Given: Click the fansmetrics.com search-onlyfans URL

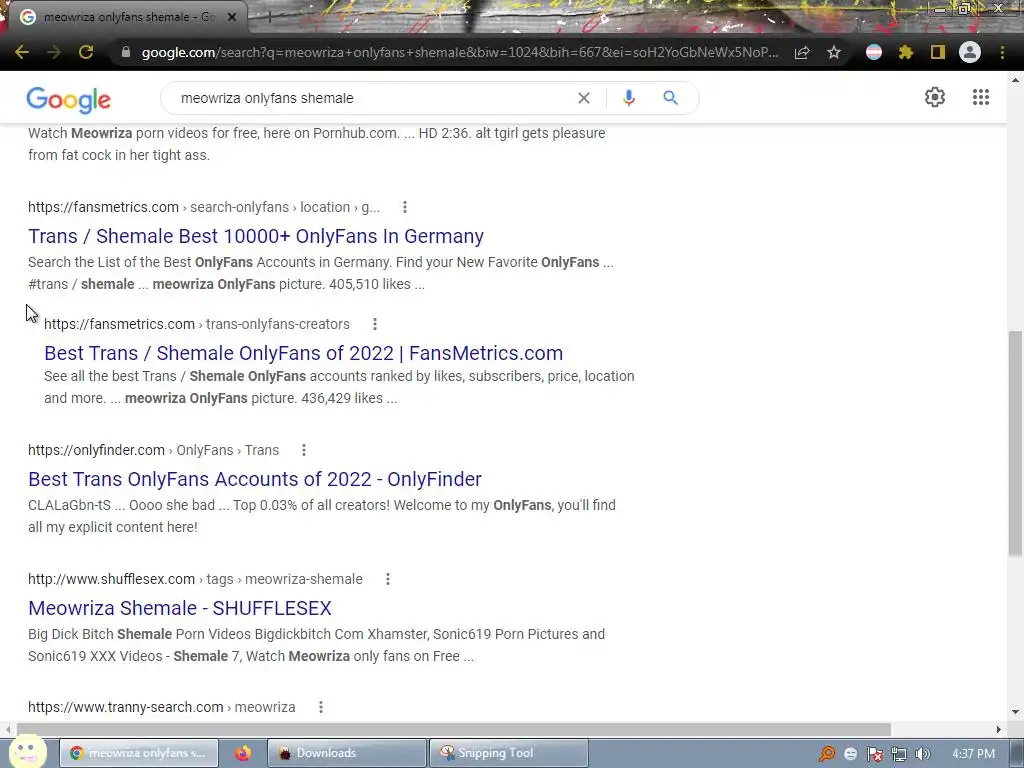Looking at the screenshot, I should tap(204, 207).
